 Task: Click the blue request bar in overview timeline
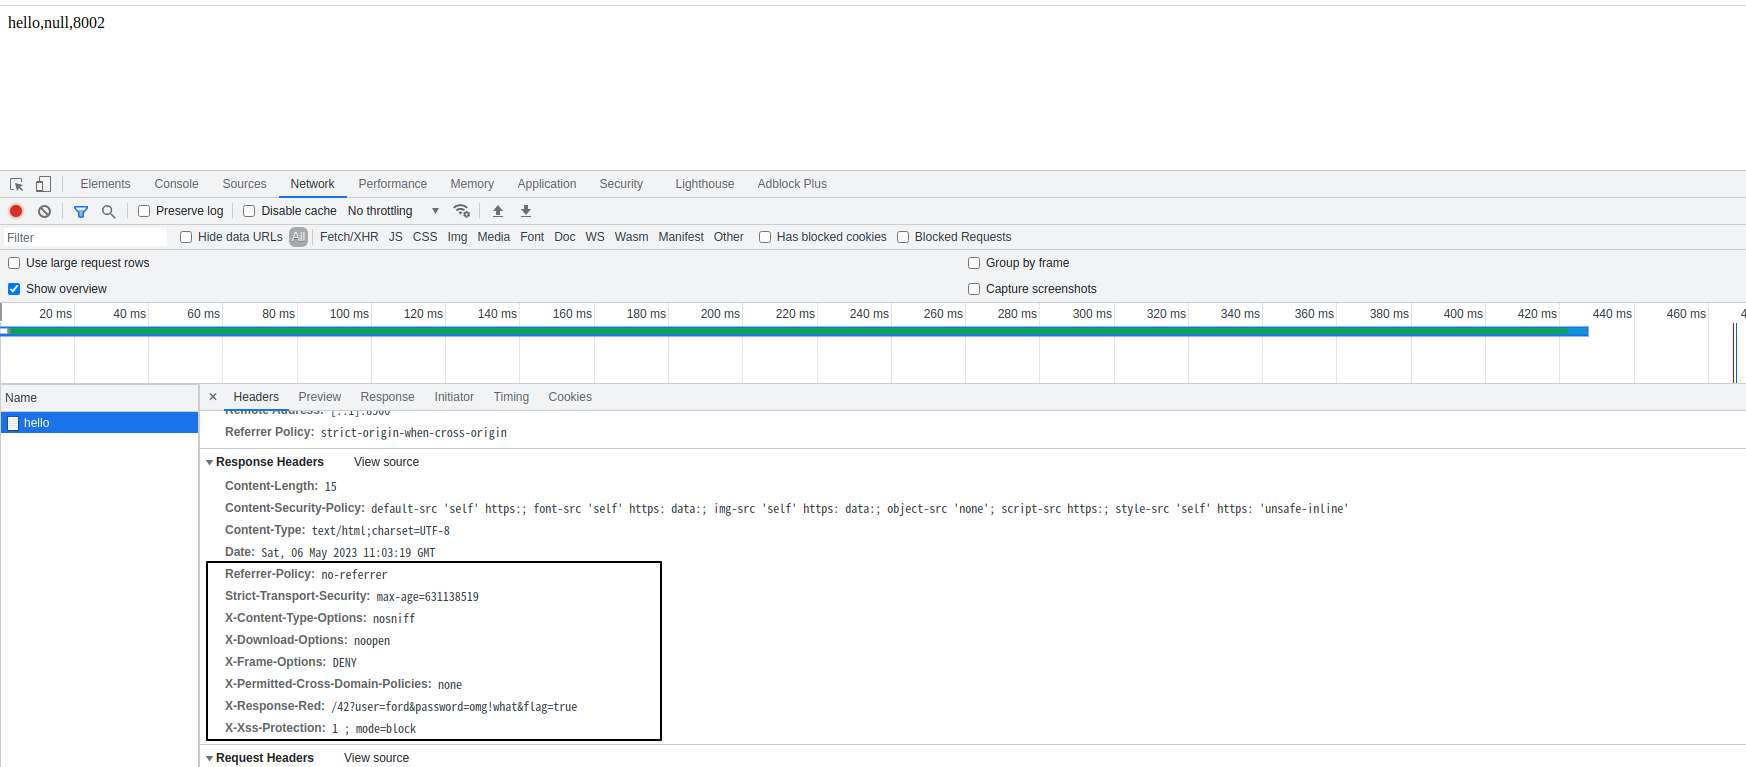[x=795, y=332]
